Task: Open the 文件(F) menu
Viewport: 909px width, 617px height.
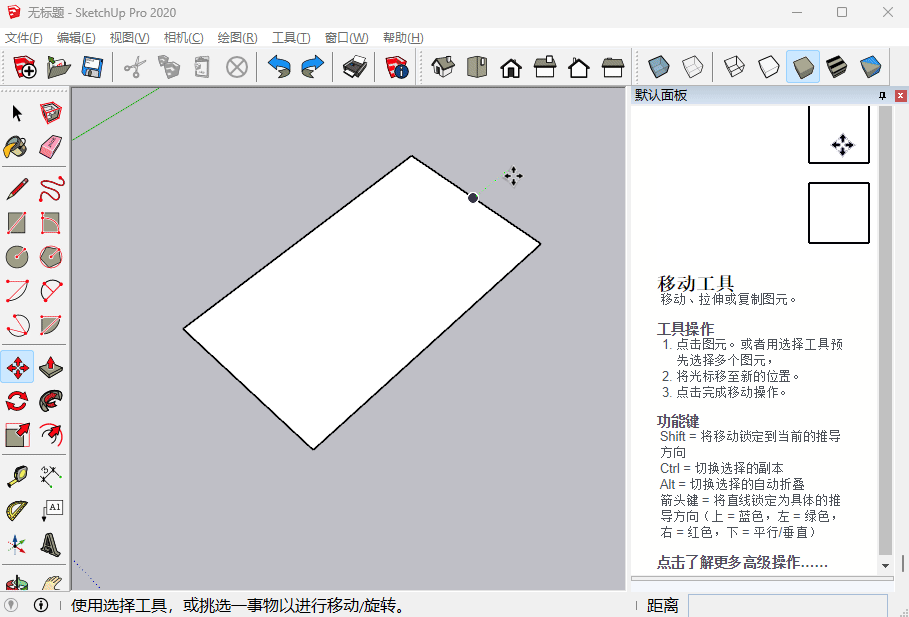Action: (24, 38)
